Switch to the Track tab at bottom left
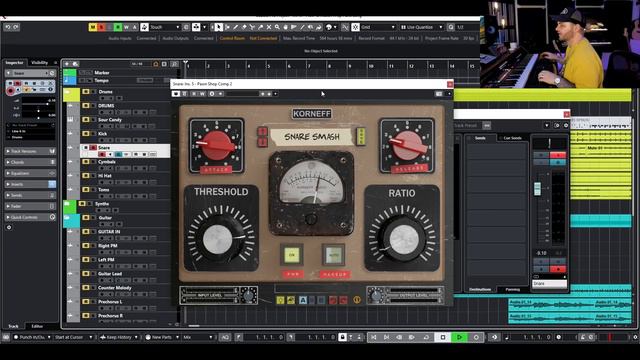This screenshot has width=640, height=360. [x=13, y=326]
